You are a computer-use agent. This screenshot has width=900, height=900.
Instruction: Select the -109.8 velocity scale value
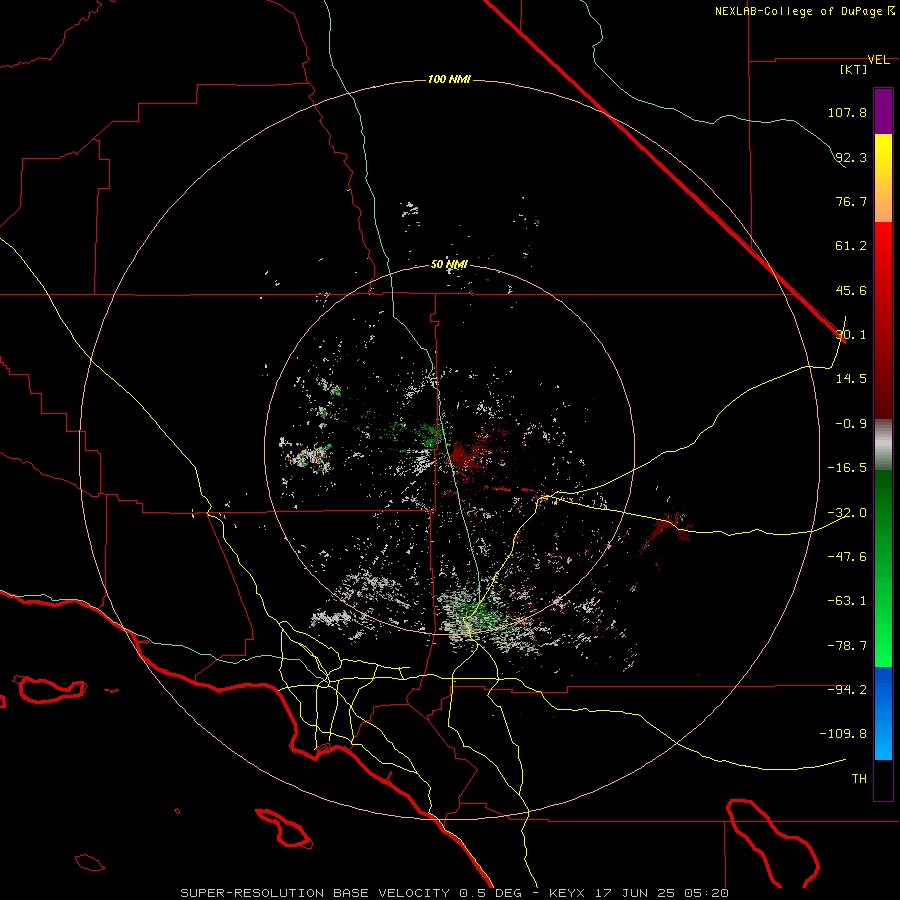(x=844, y=734)
